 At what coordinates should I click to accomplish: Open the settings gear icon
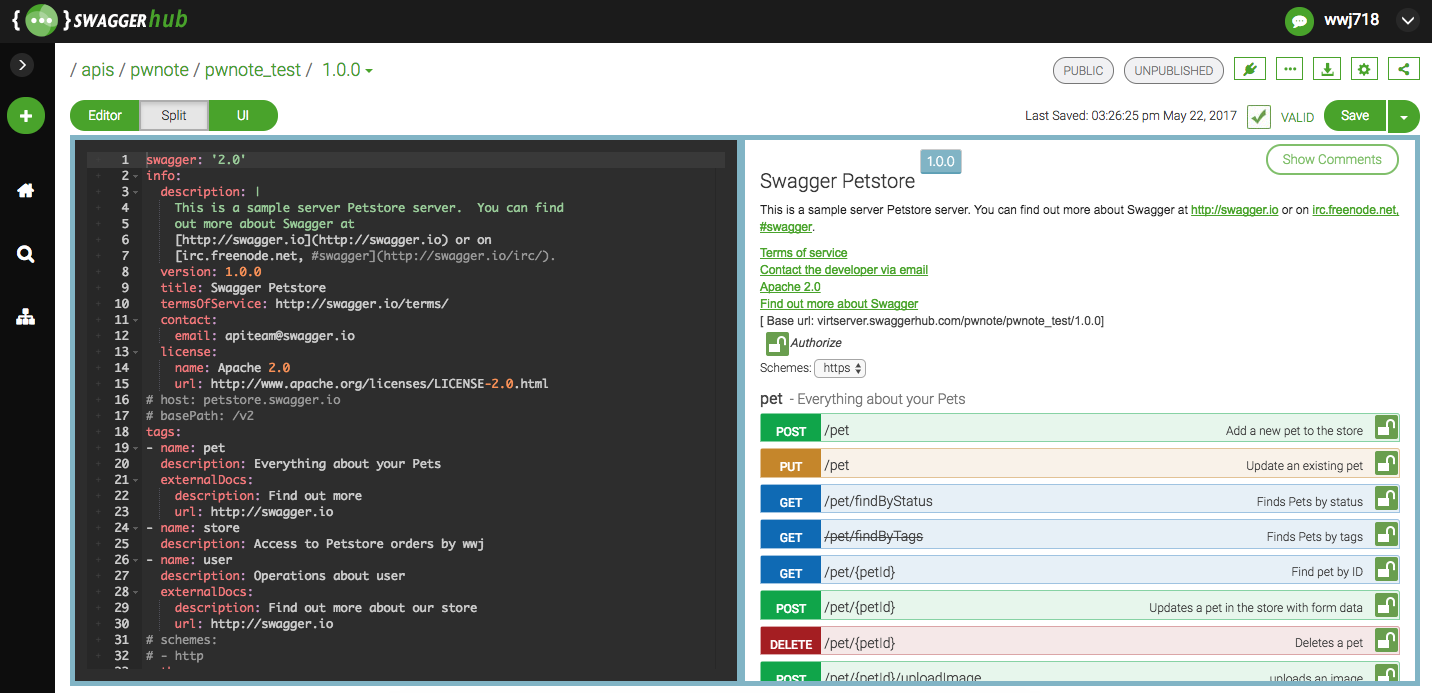1365,70
